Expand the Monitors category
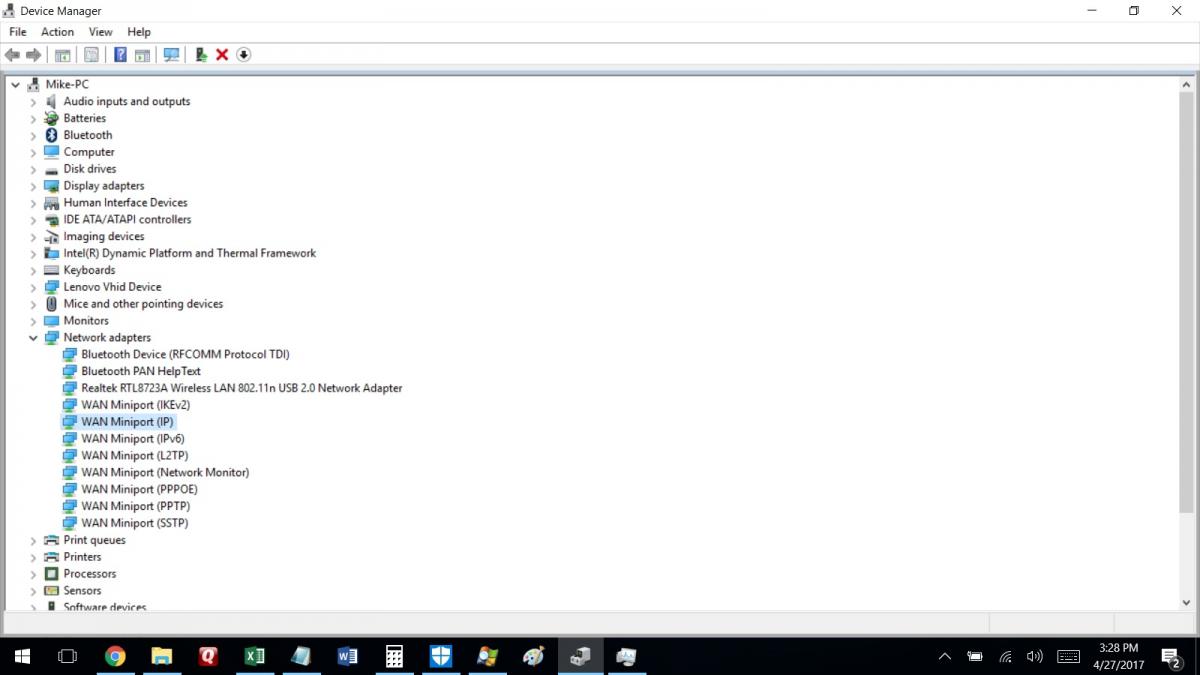 (x=33, y=321)
